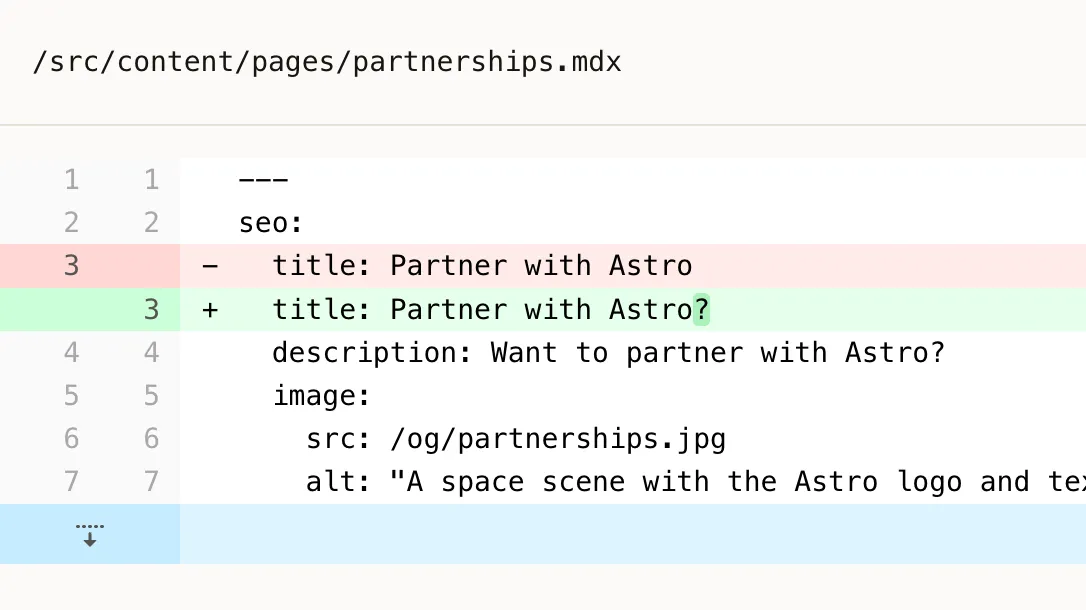Image resolution: width=1086 pixels, height=610 pixels.
Task: Click the "seo:" line
Action: tap(271, 223)
